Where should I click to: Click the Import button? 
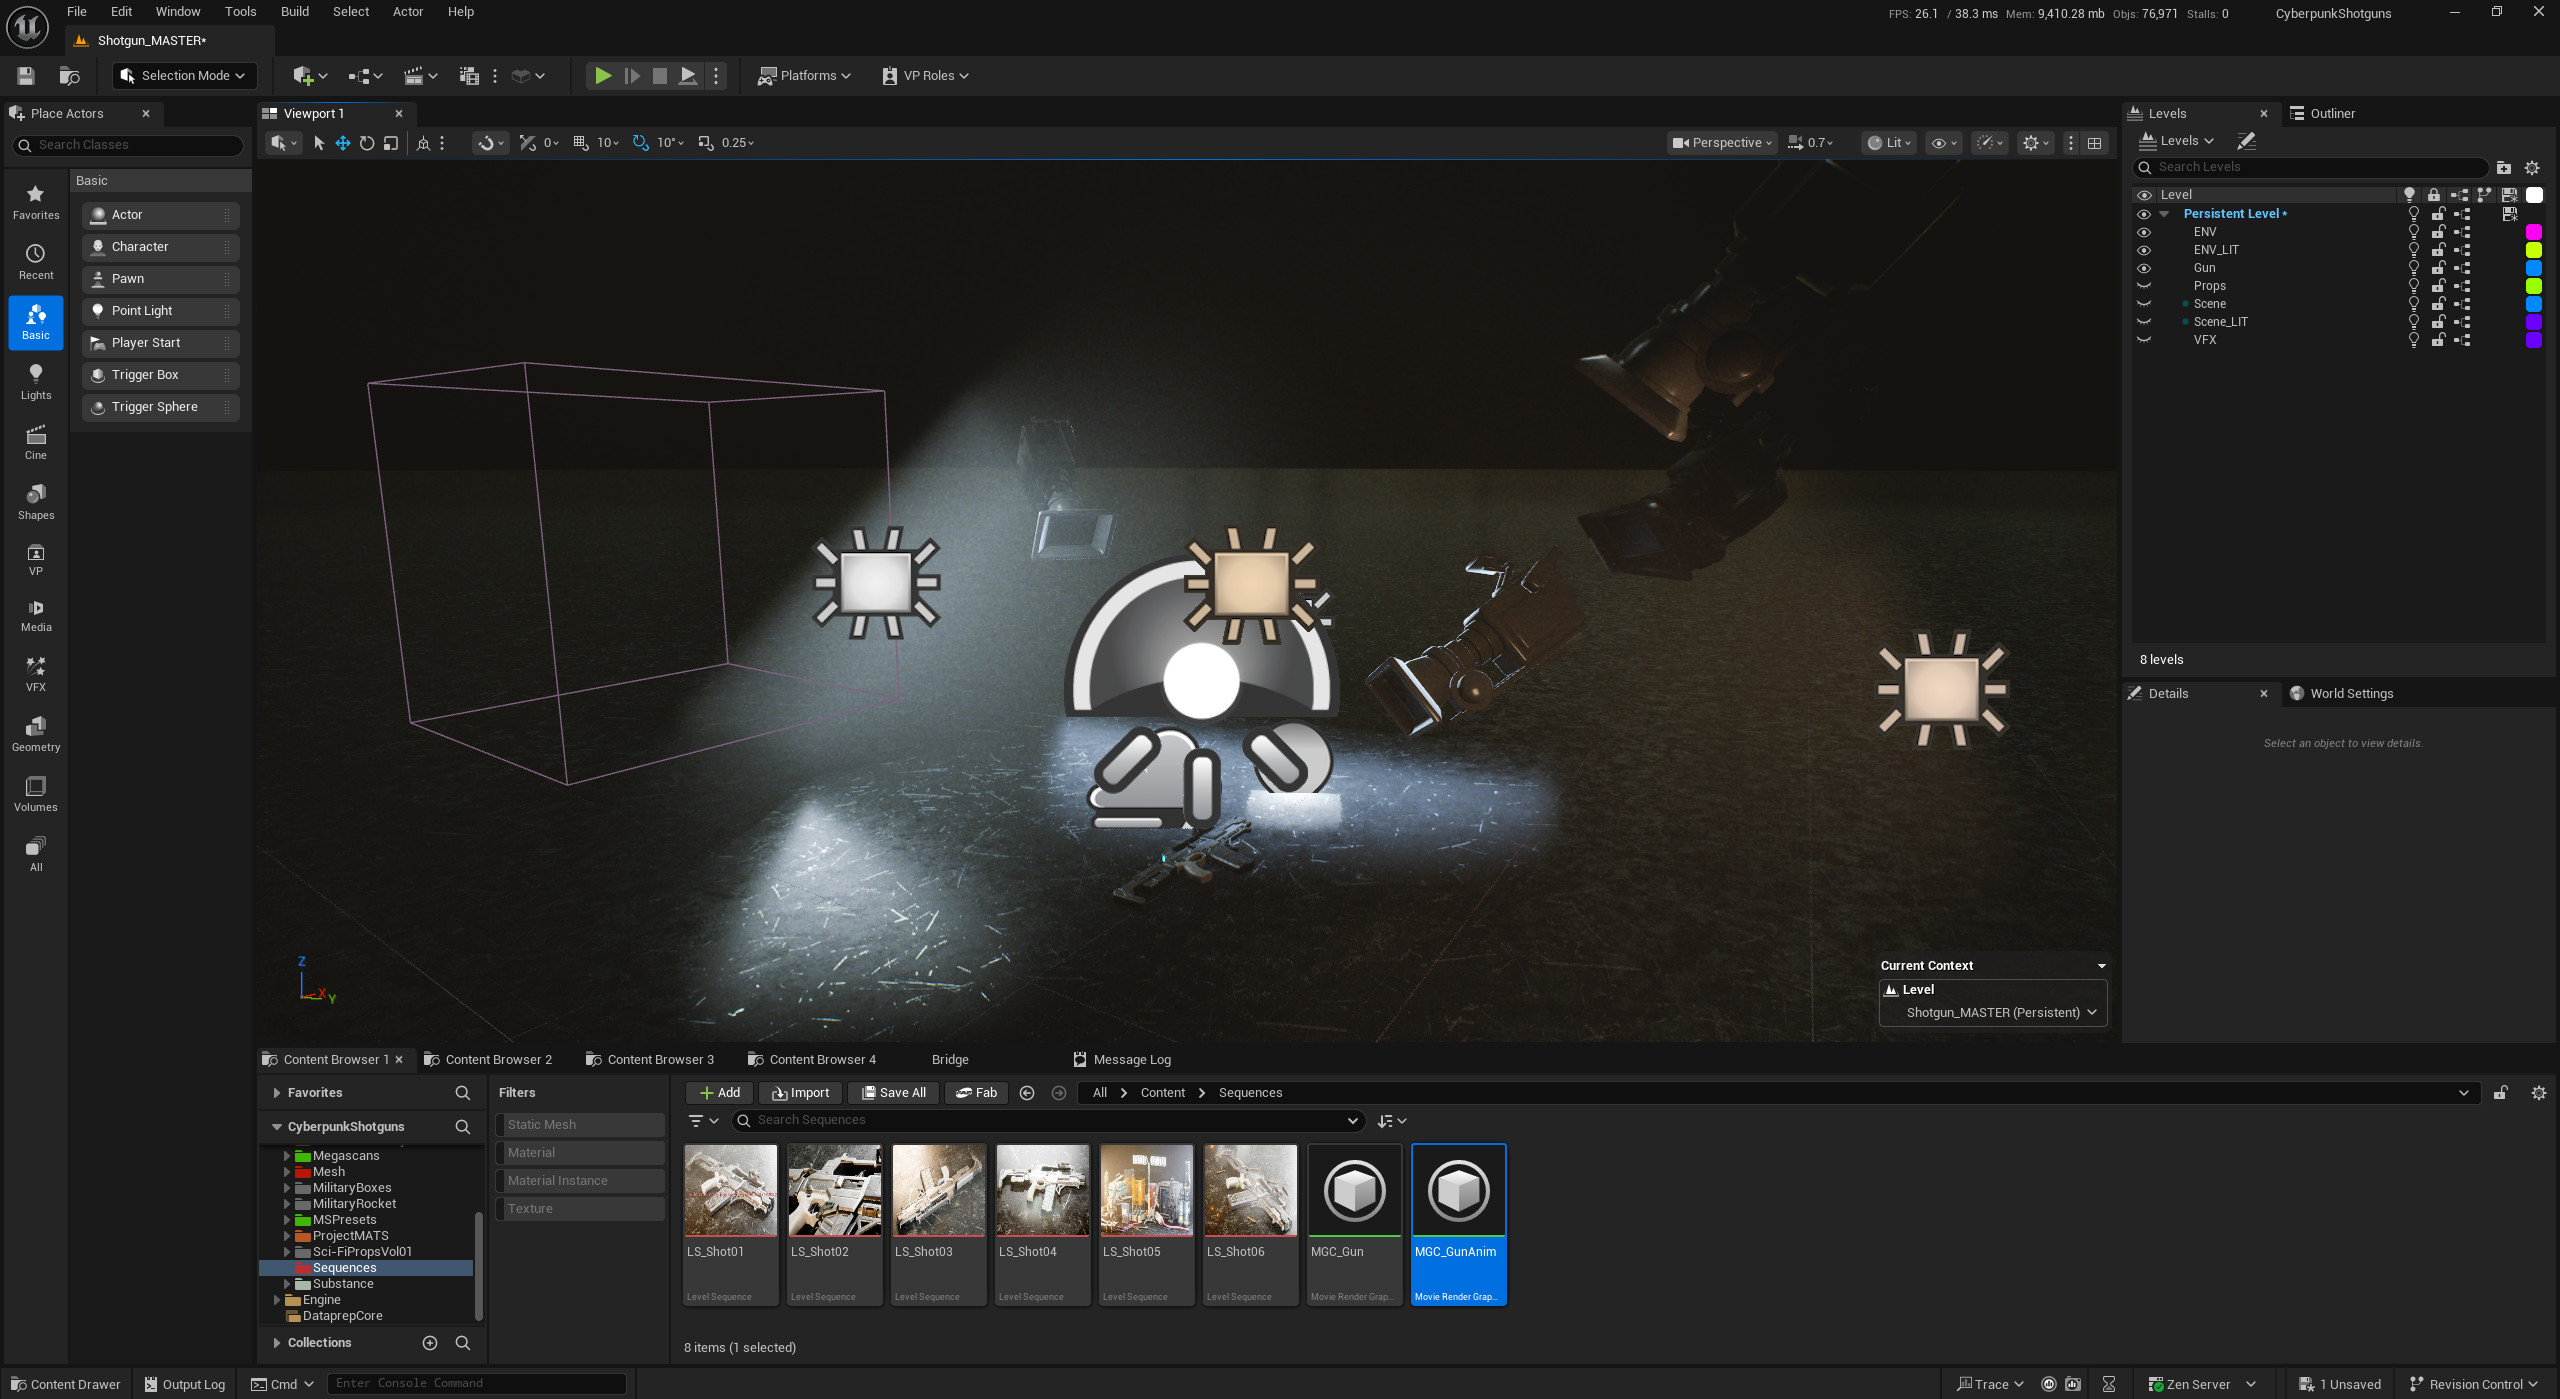[800, 1092]
